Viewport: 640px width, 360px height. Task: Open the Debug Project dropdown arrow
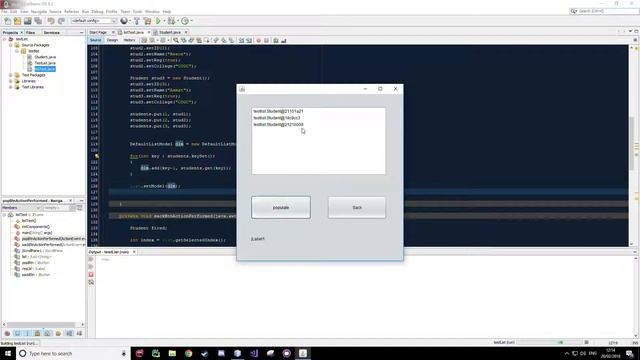coord(178,21)
